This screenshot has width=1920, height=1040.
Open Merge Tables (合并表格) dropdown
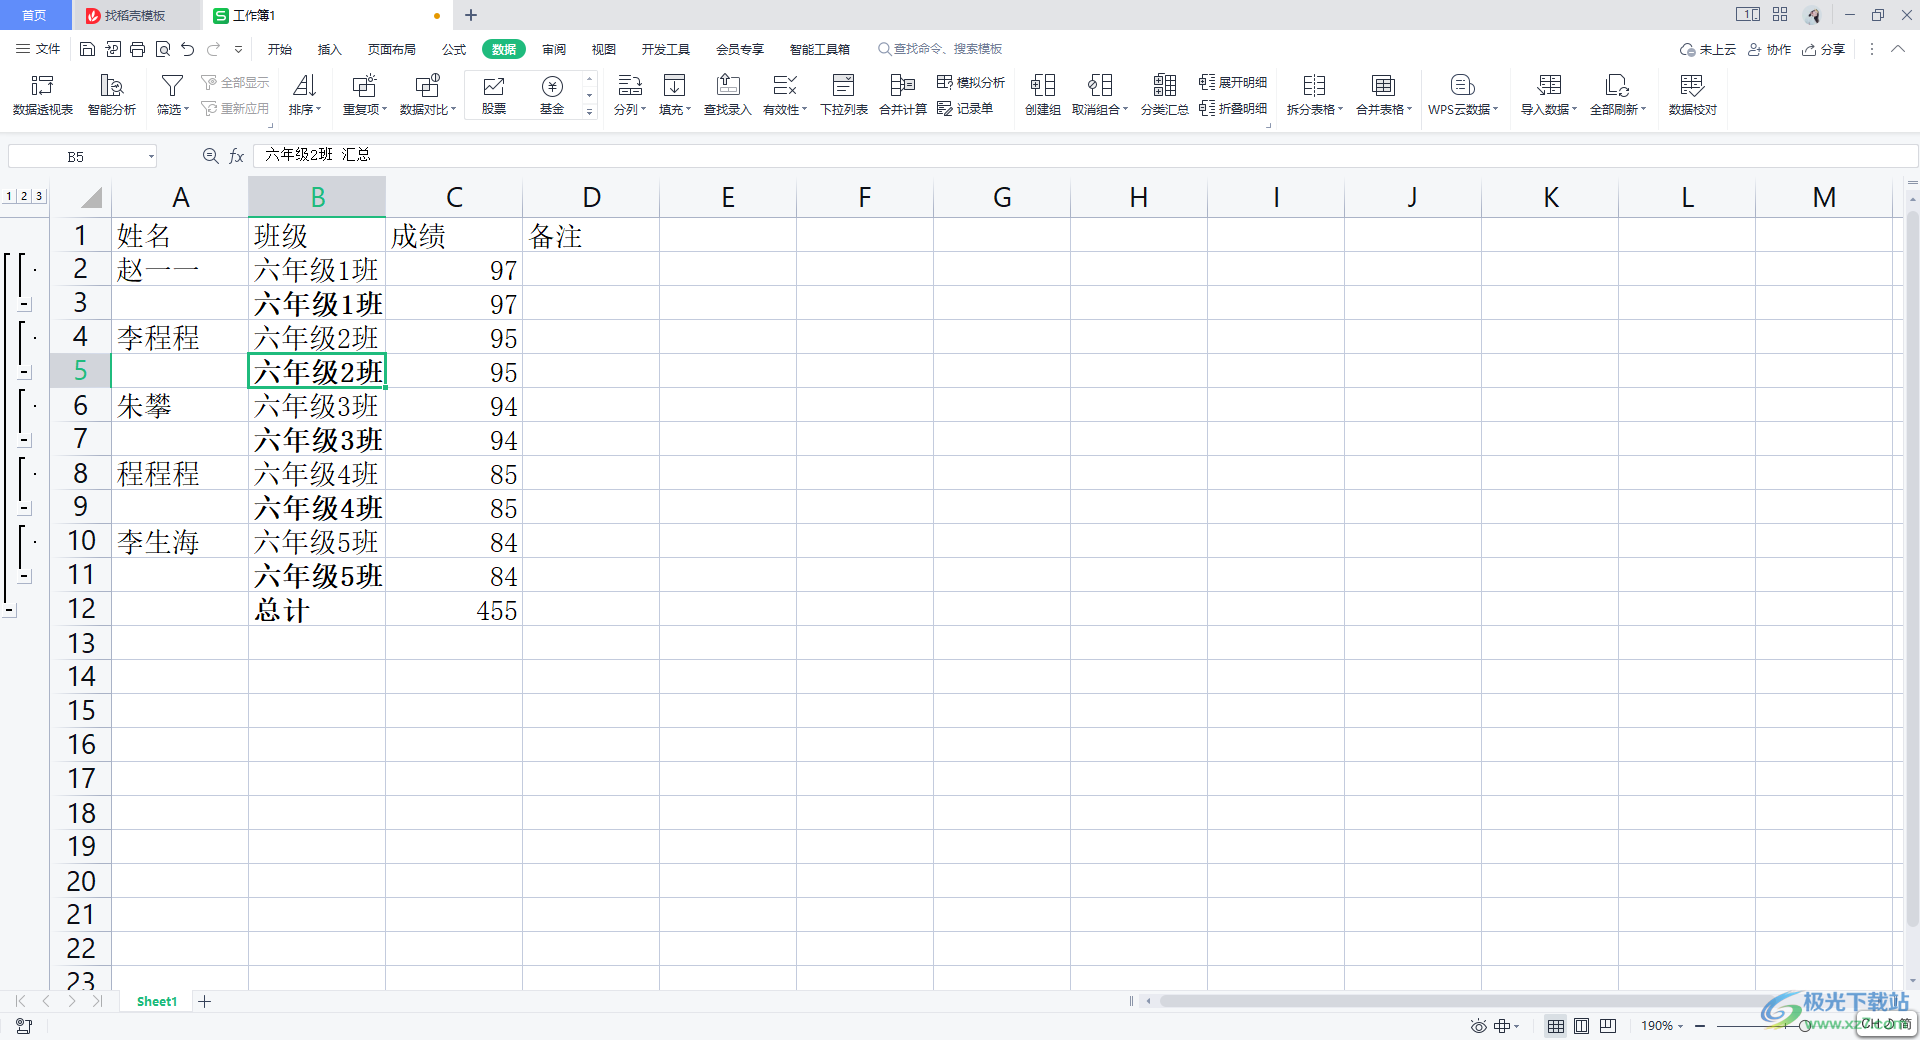(1384, 95)
